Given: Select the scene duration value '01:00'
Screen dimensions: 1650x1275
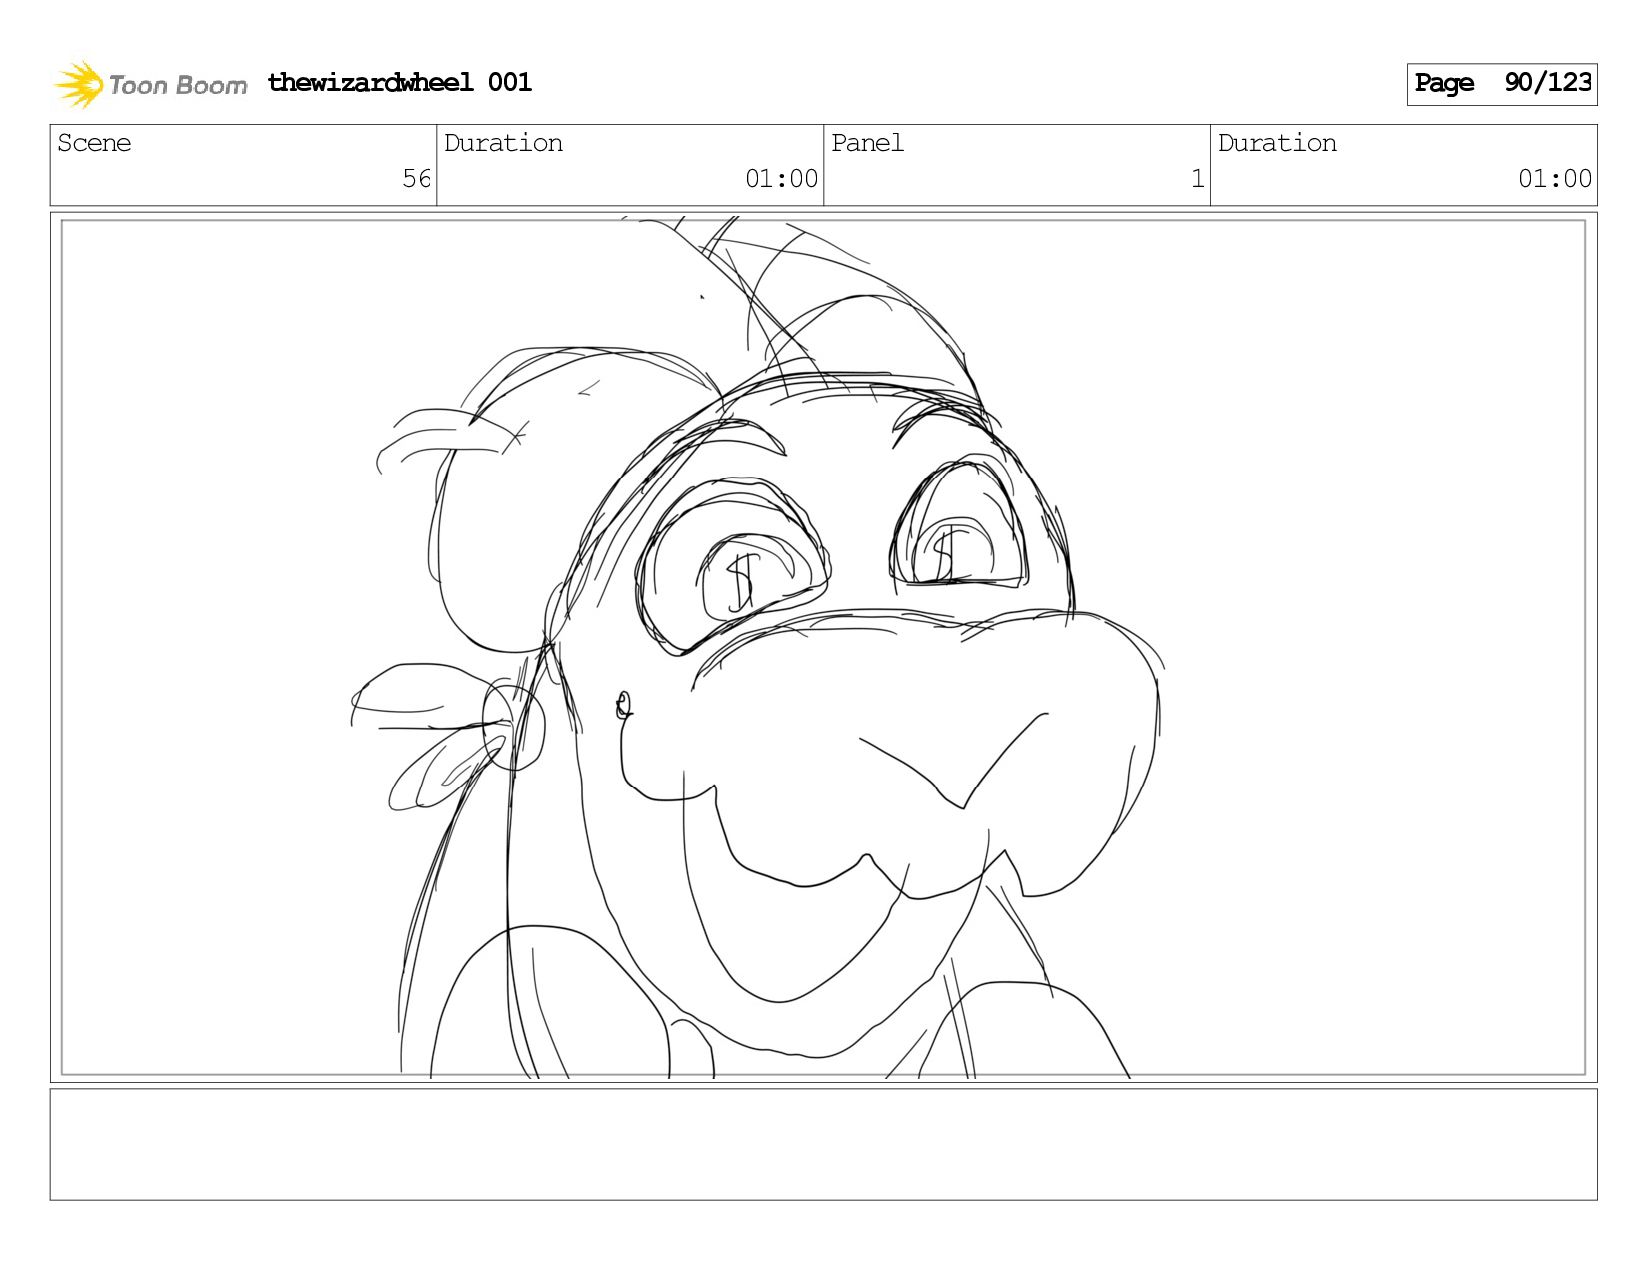Looking at the screenshot, I should (x=782, y=179).
